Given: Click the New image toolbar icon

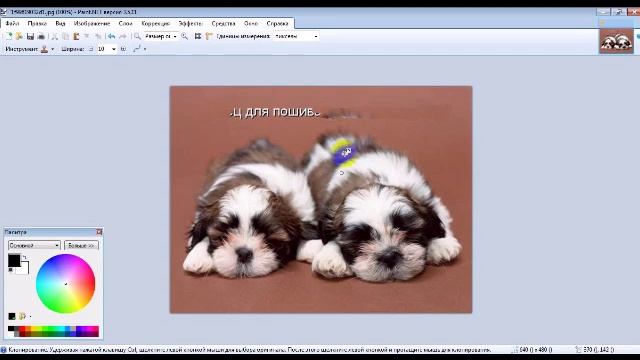Looking at the screenshot, I should [x=8, y=36].
